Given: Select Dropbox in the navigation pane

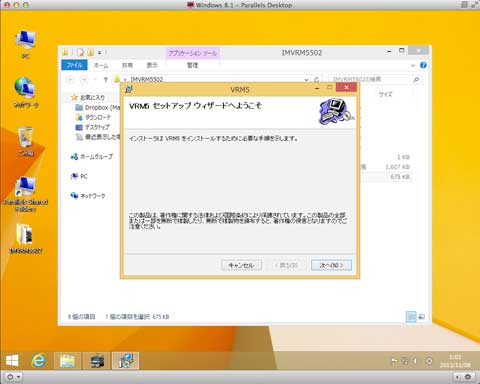Looking at the screenshot, I should tap(98, 107).
